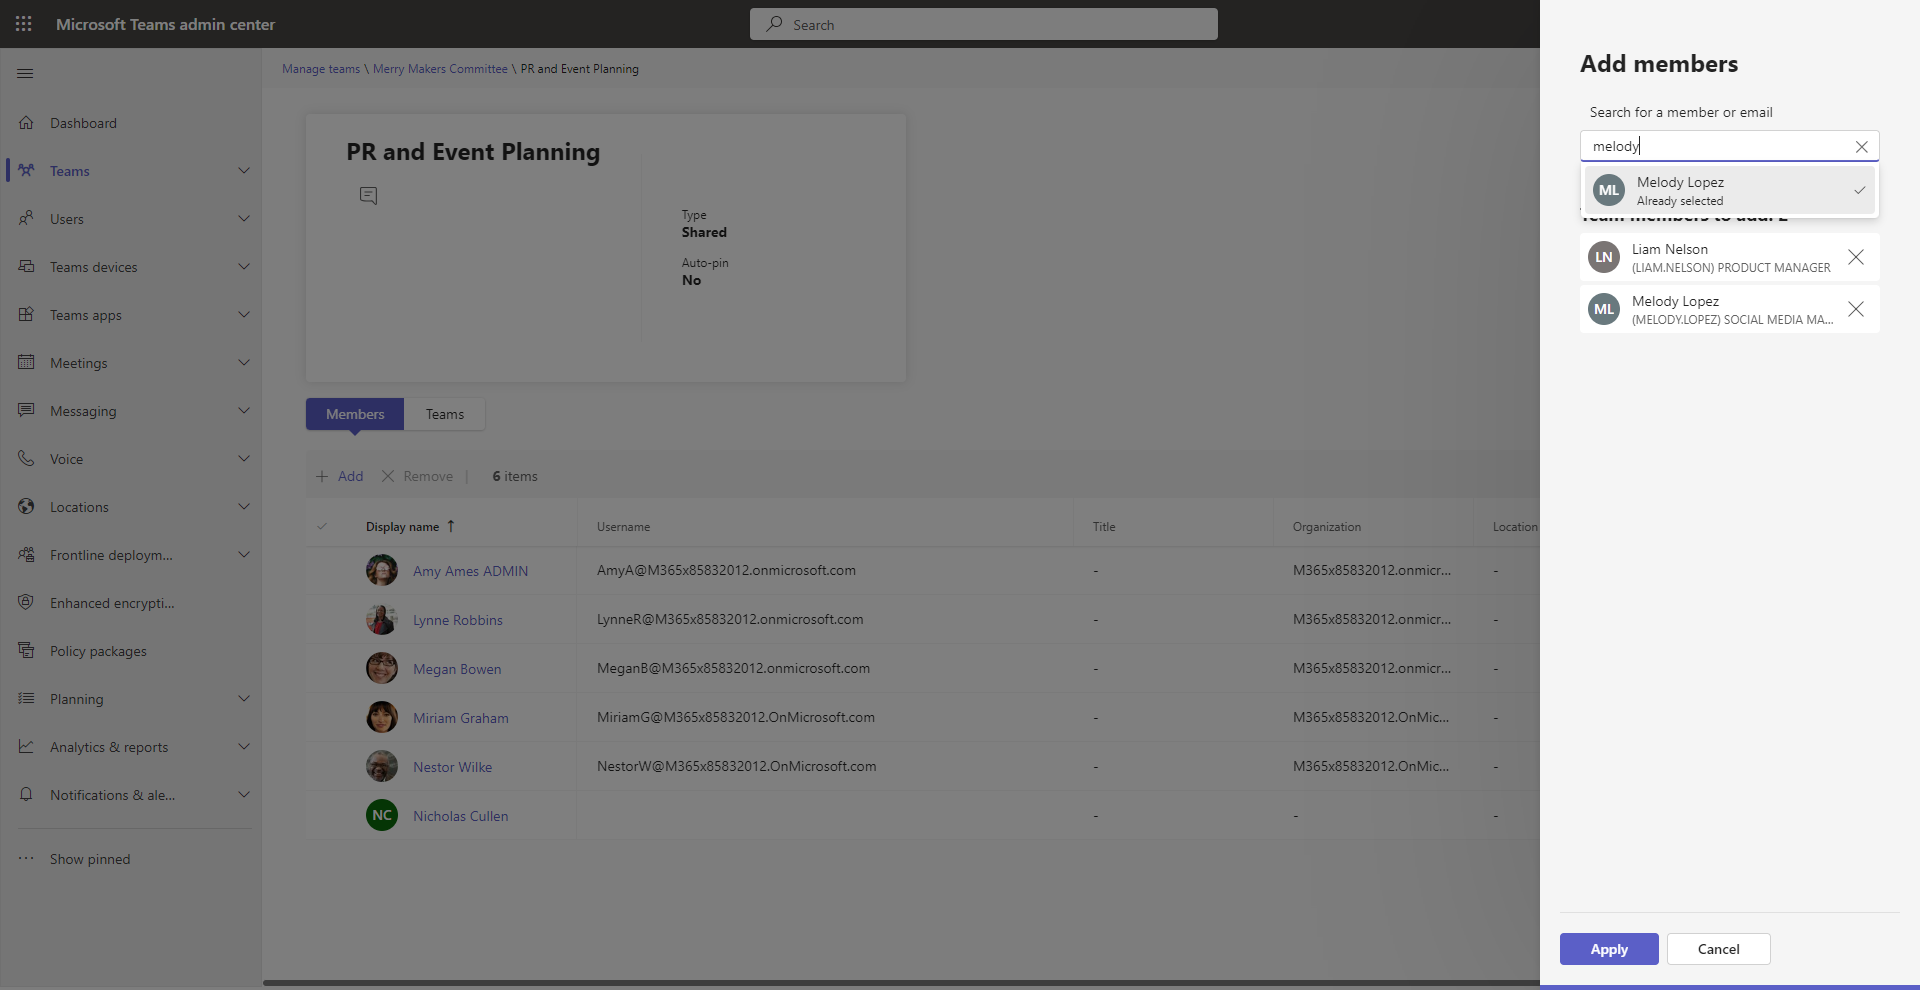This screenshot has width=1920, height=990.
Task: Click the Teams apps icon
Action: click(27, 314)
